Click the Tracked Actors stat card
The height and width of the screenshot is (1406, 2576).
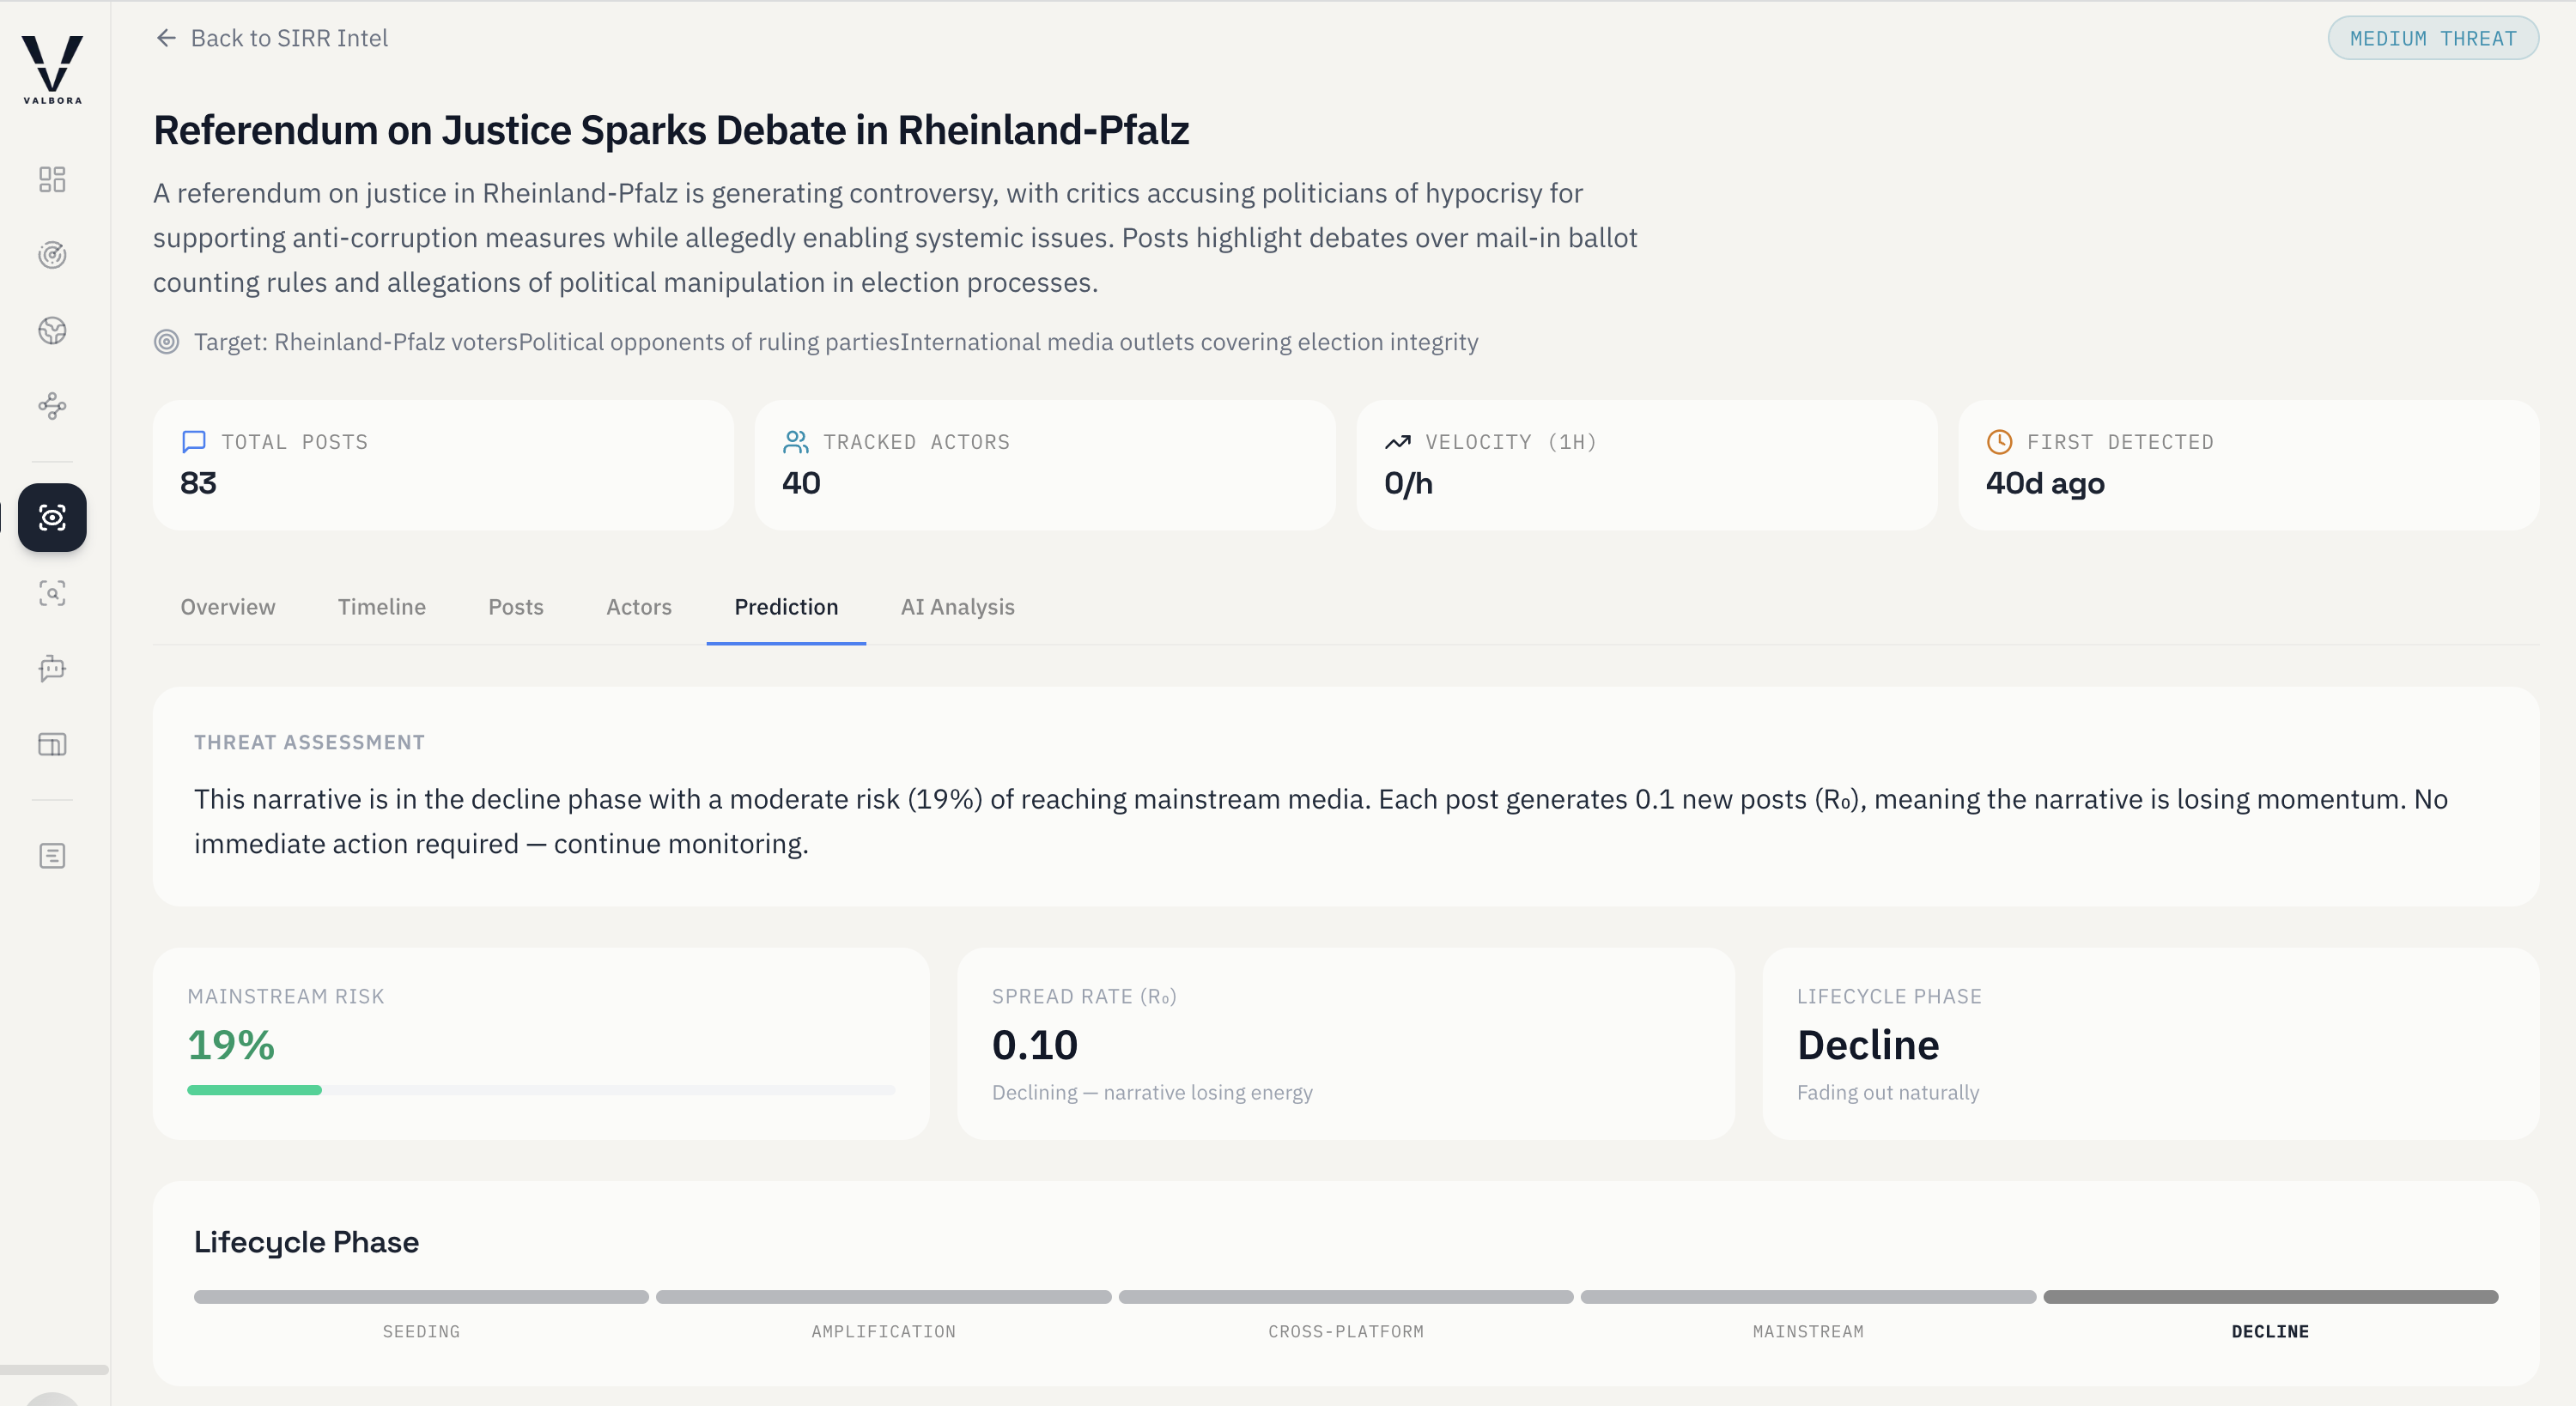point(1044,465)
